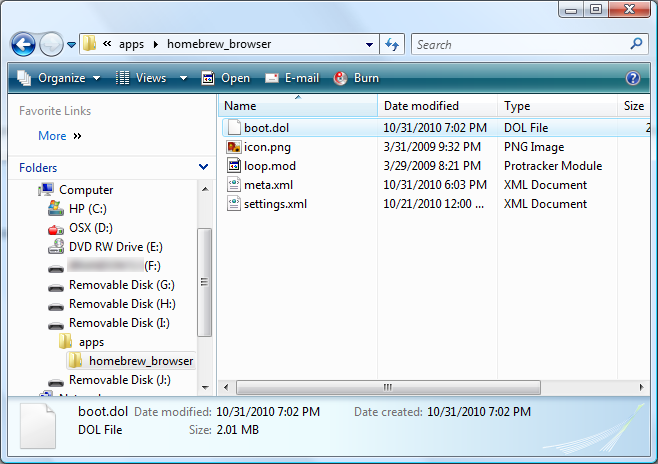The height and width of the screenshot is (464, 658).
Task: Click the folder tree vertical scrollbar thumb
Action: click(204, 282)
